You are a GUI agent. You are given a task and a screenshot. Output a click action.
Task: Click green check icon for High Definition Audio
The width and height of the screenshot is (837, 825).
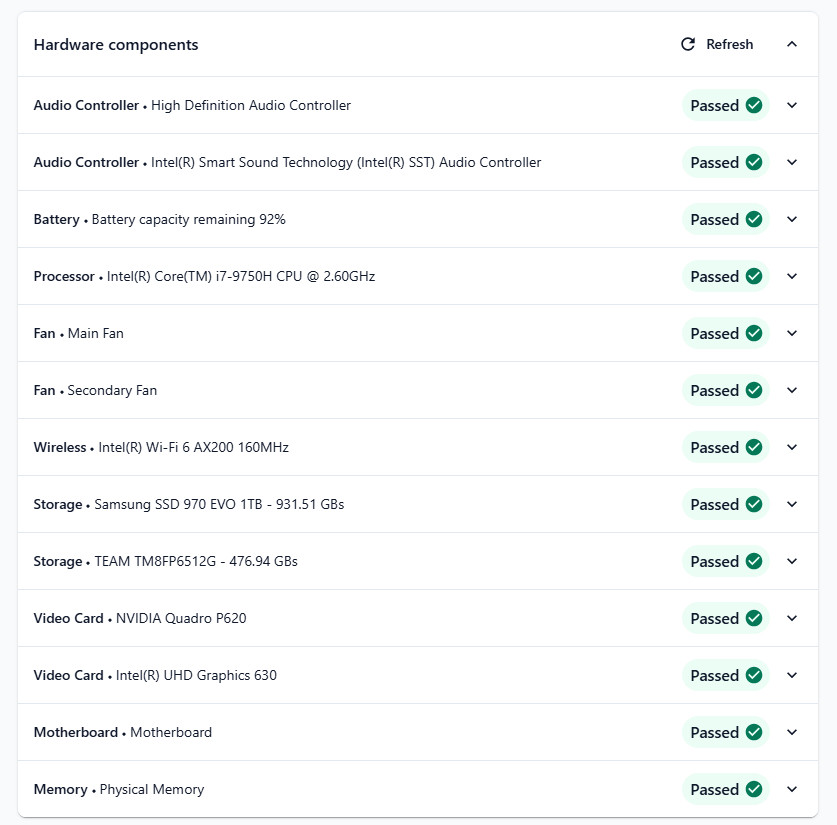(x=754, y=105)
